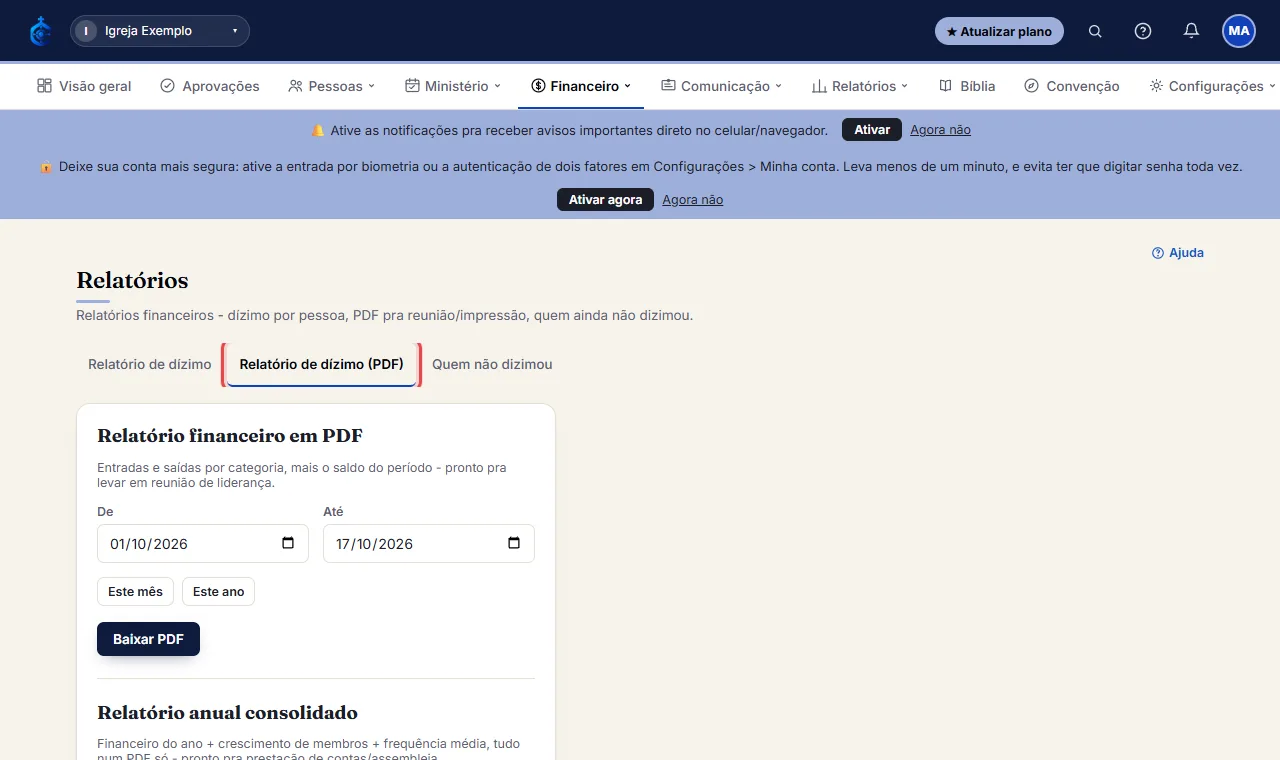Viewport: 1280px width, 760px height.
Task: Click the Aprovações checkmark icon
Action: tap(167, 86)
